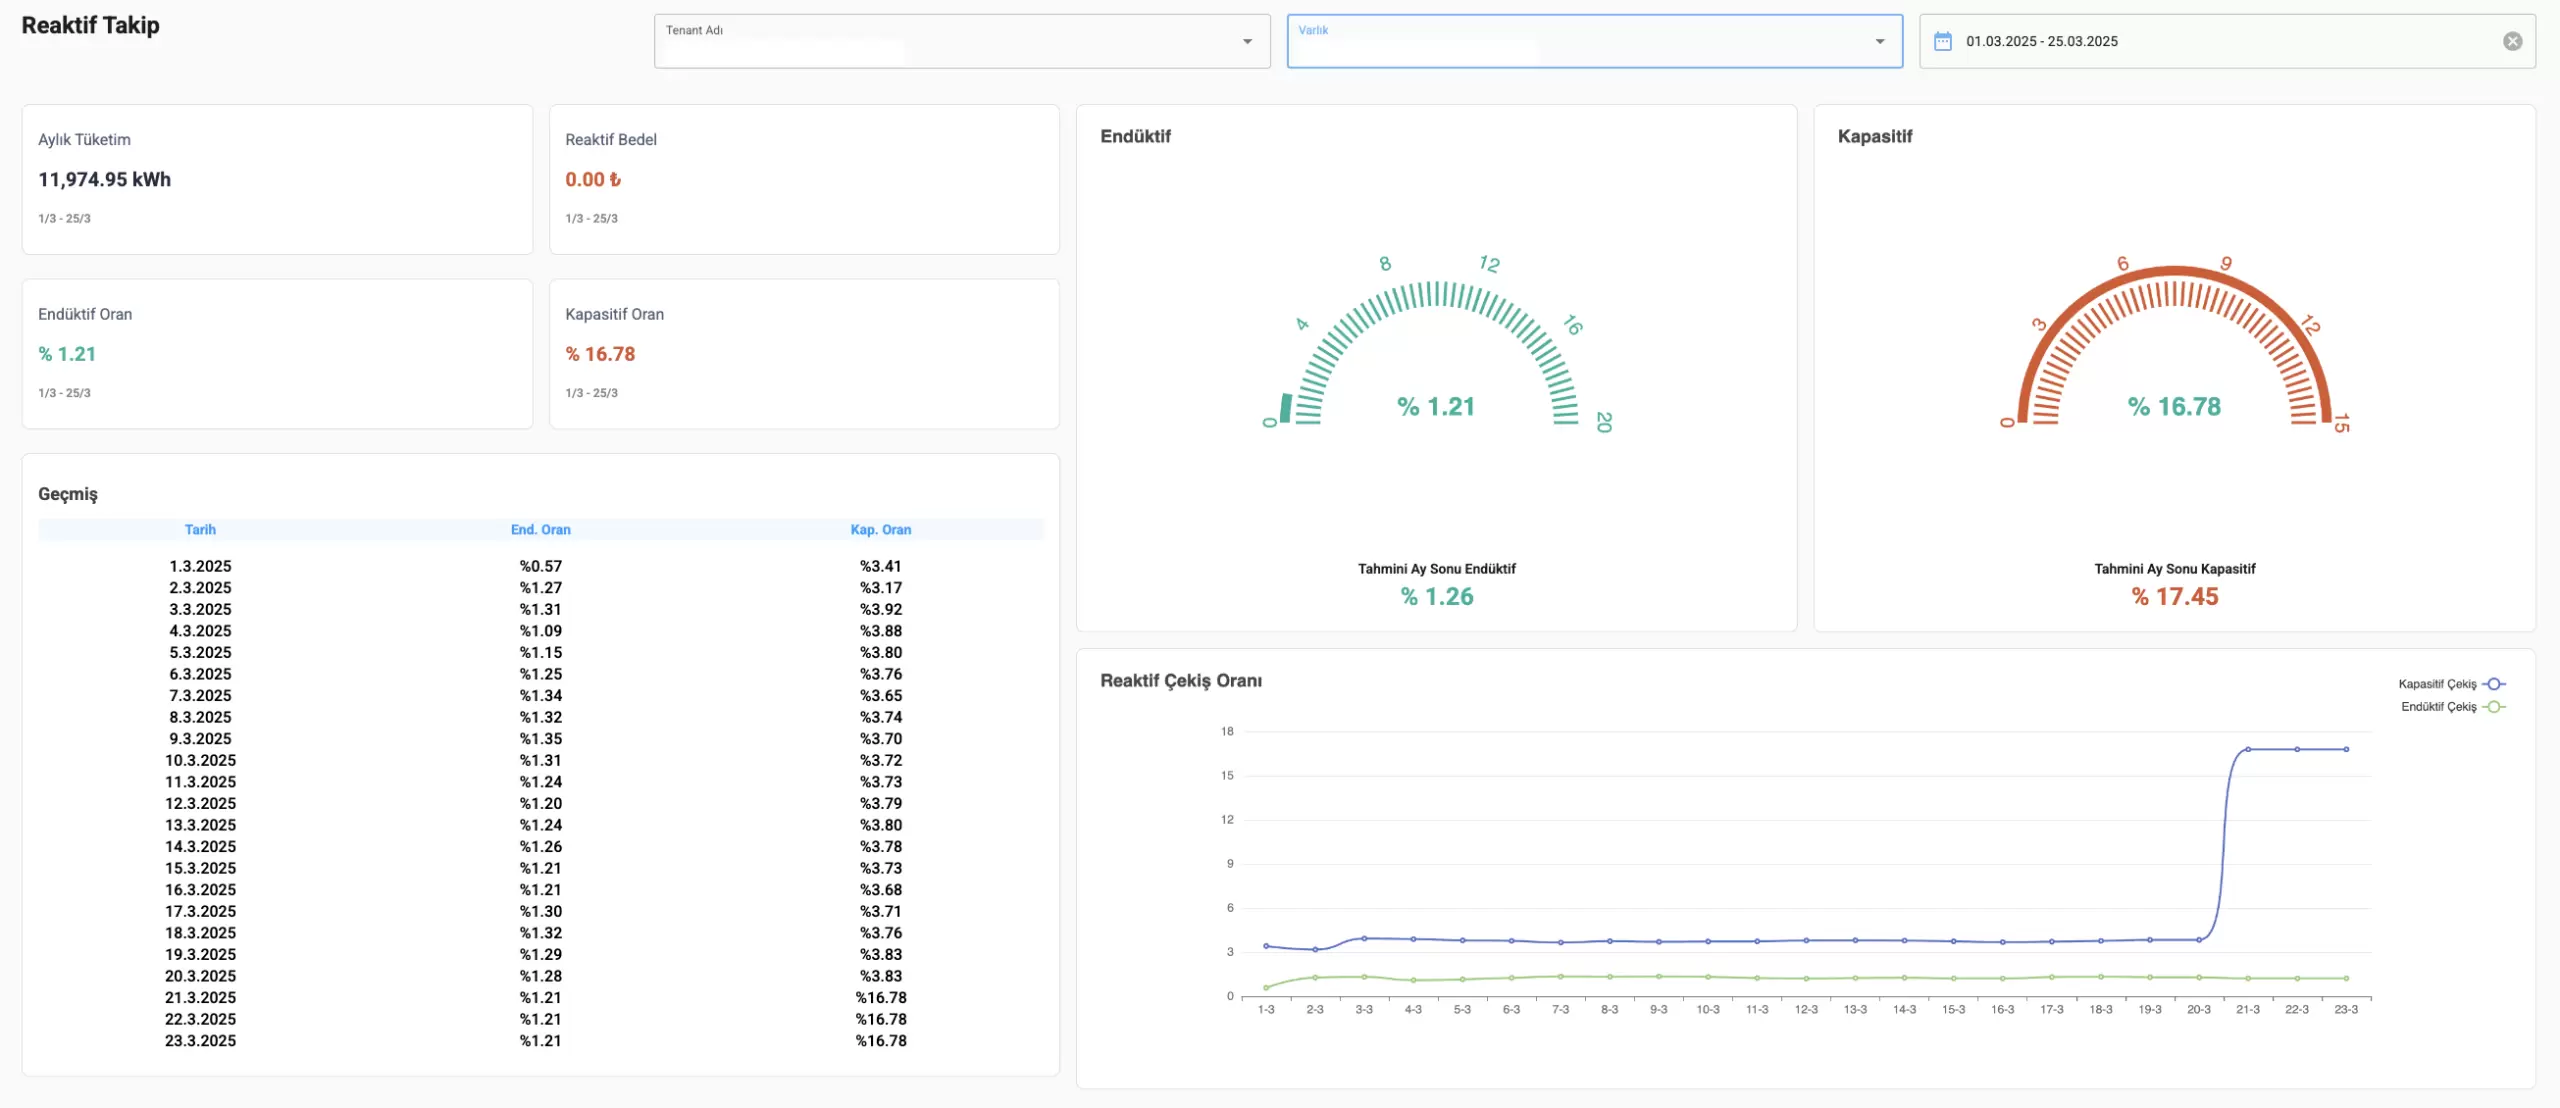The width and height of the screenshot is (2560, 1108).
Task: Click the calendar icon in date field
Action: (x=1942, y=41)
